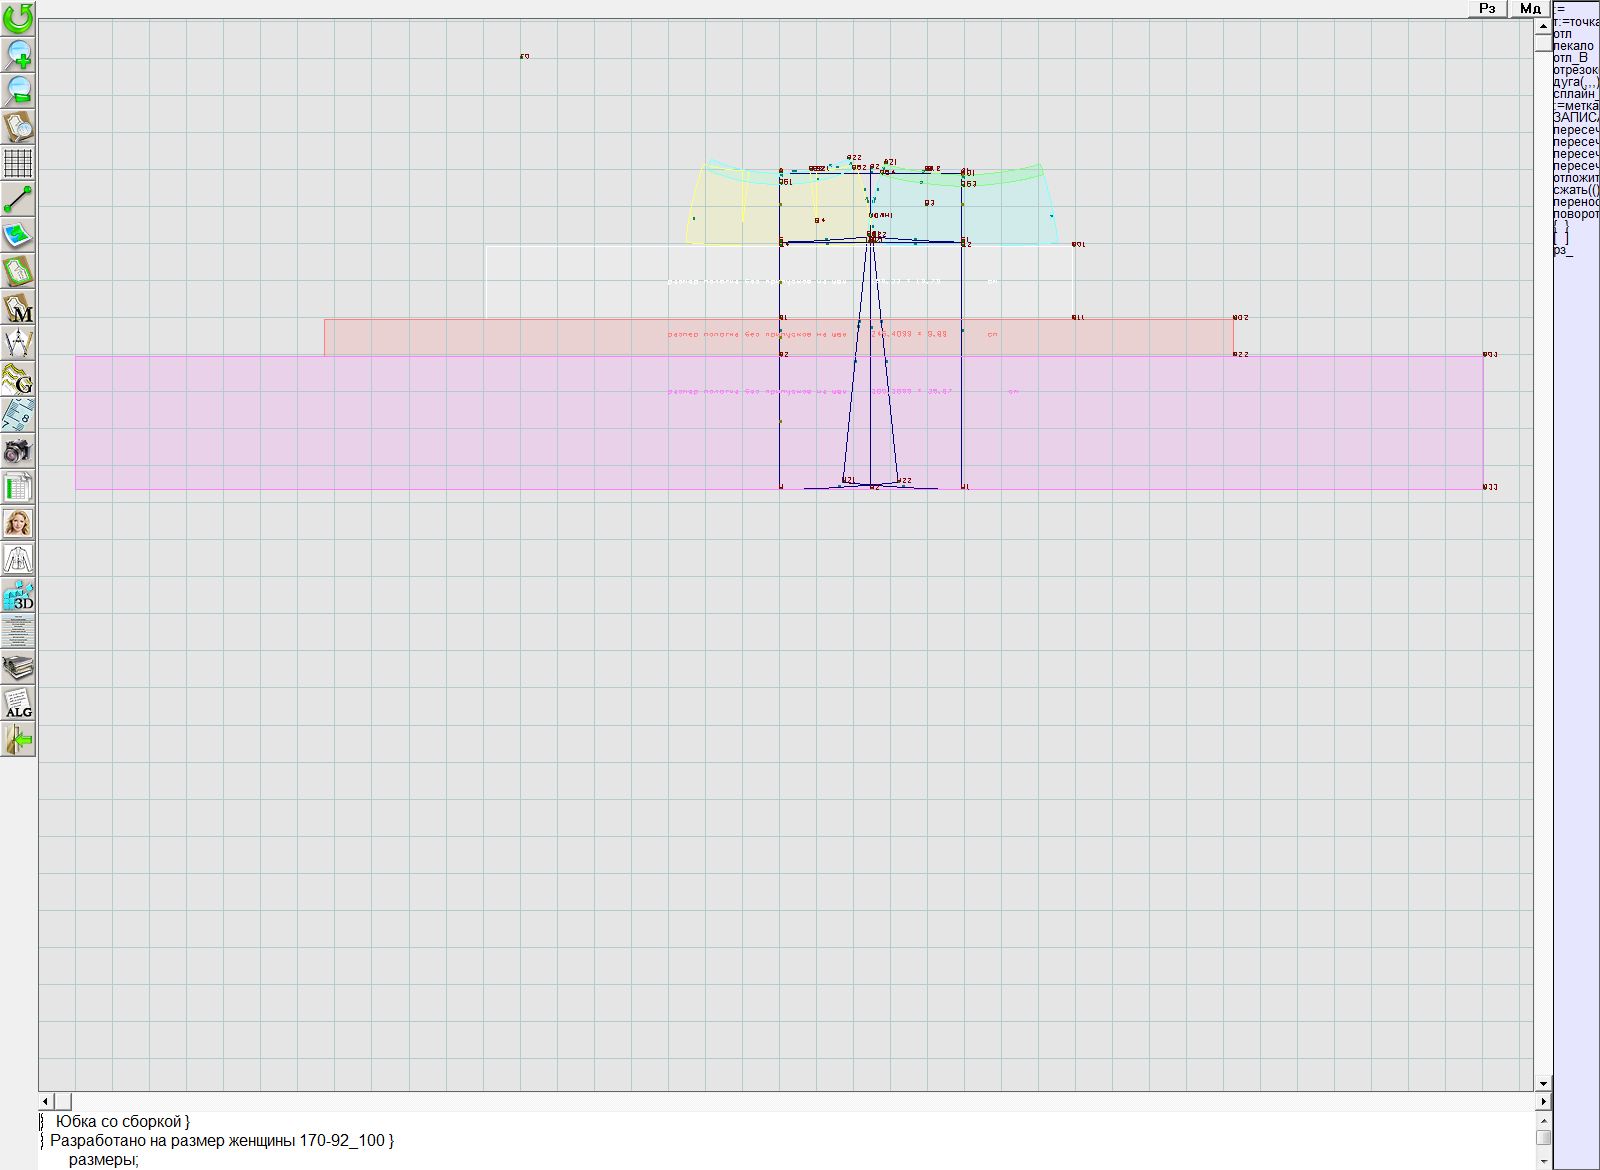Toggle the grid display icon
Screen dimensions: 1600x1170
click(x=18, y=162)
